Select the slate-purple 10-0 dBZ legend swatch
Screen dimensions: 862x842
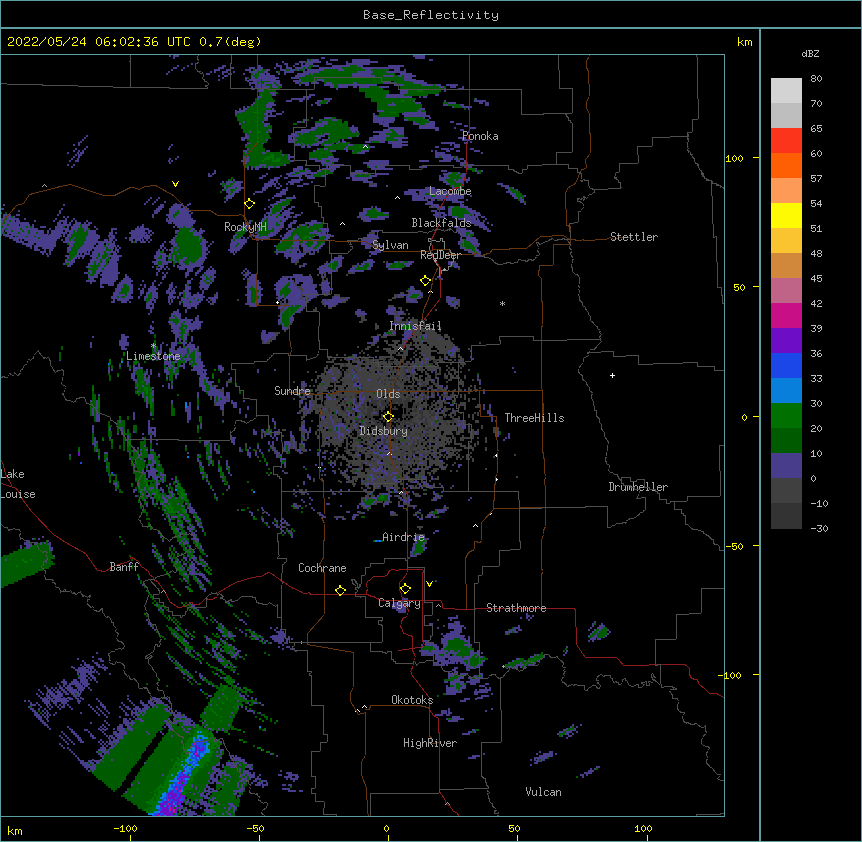click(786, 466)
